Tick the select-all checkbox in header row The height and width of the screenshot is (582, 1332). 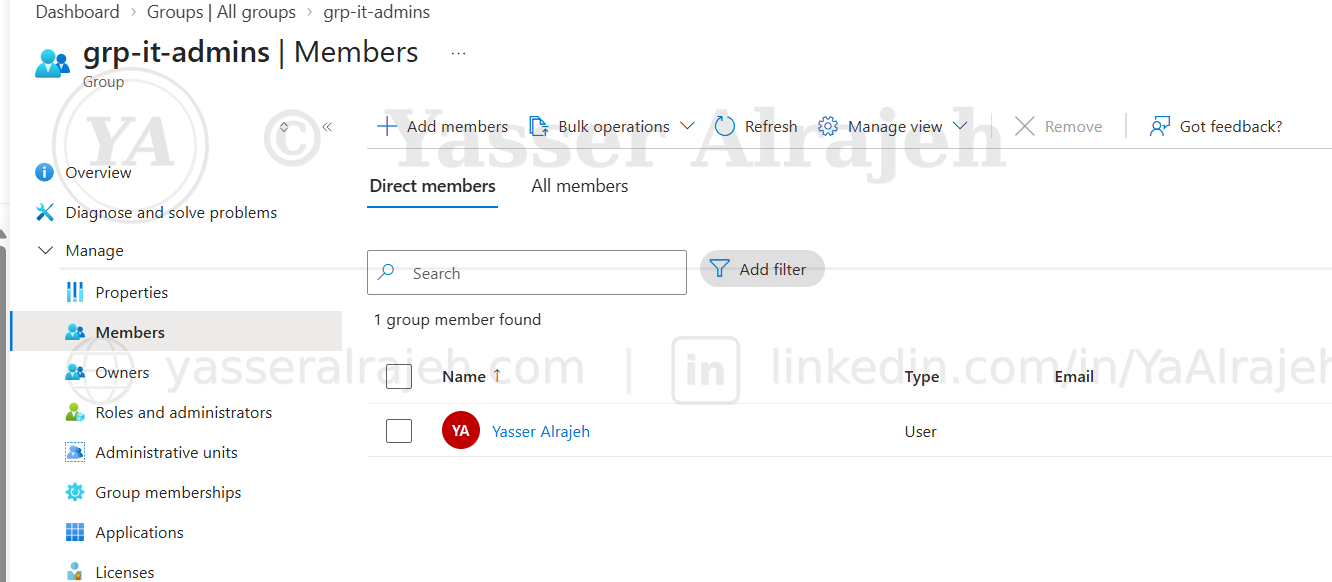[x=399, y=377]
